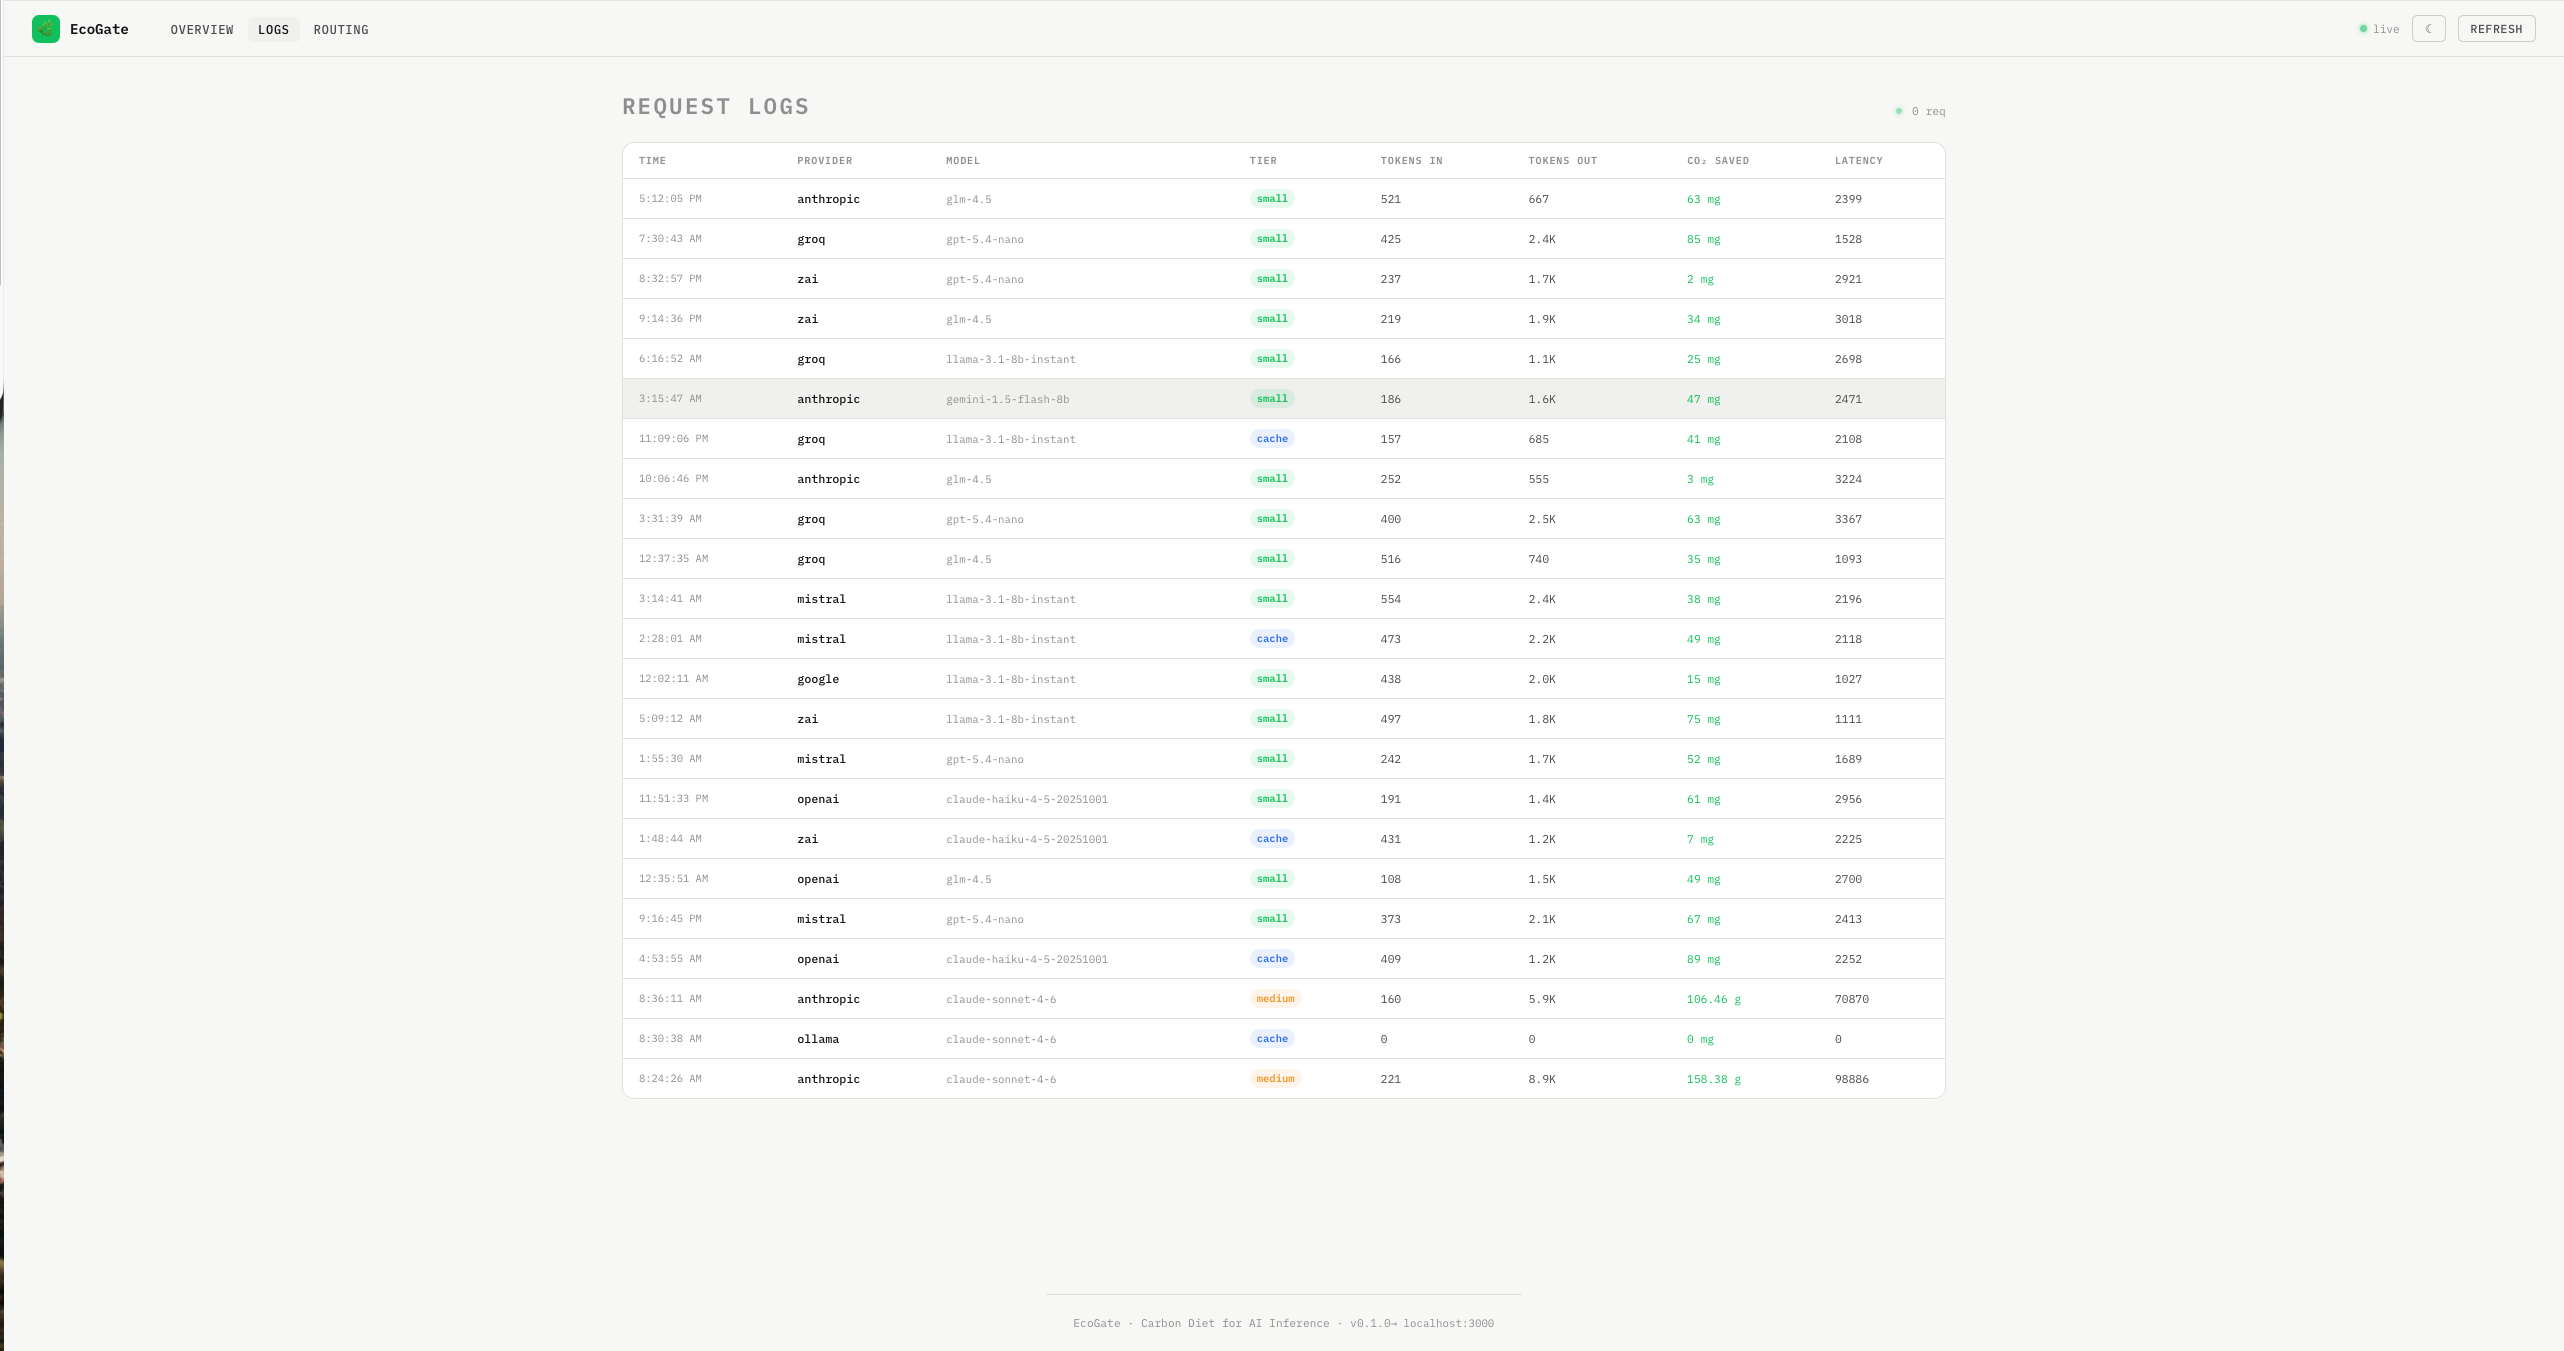The height and width of the screenshot is (1351, 2564).
Task: Click the TIME column header
Action: coord(652,161)
